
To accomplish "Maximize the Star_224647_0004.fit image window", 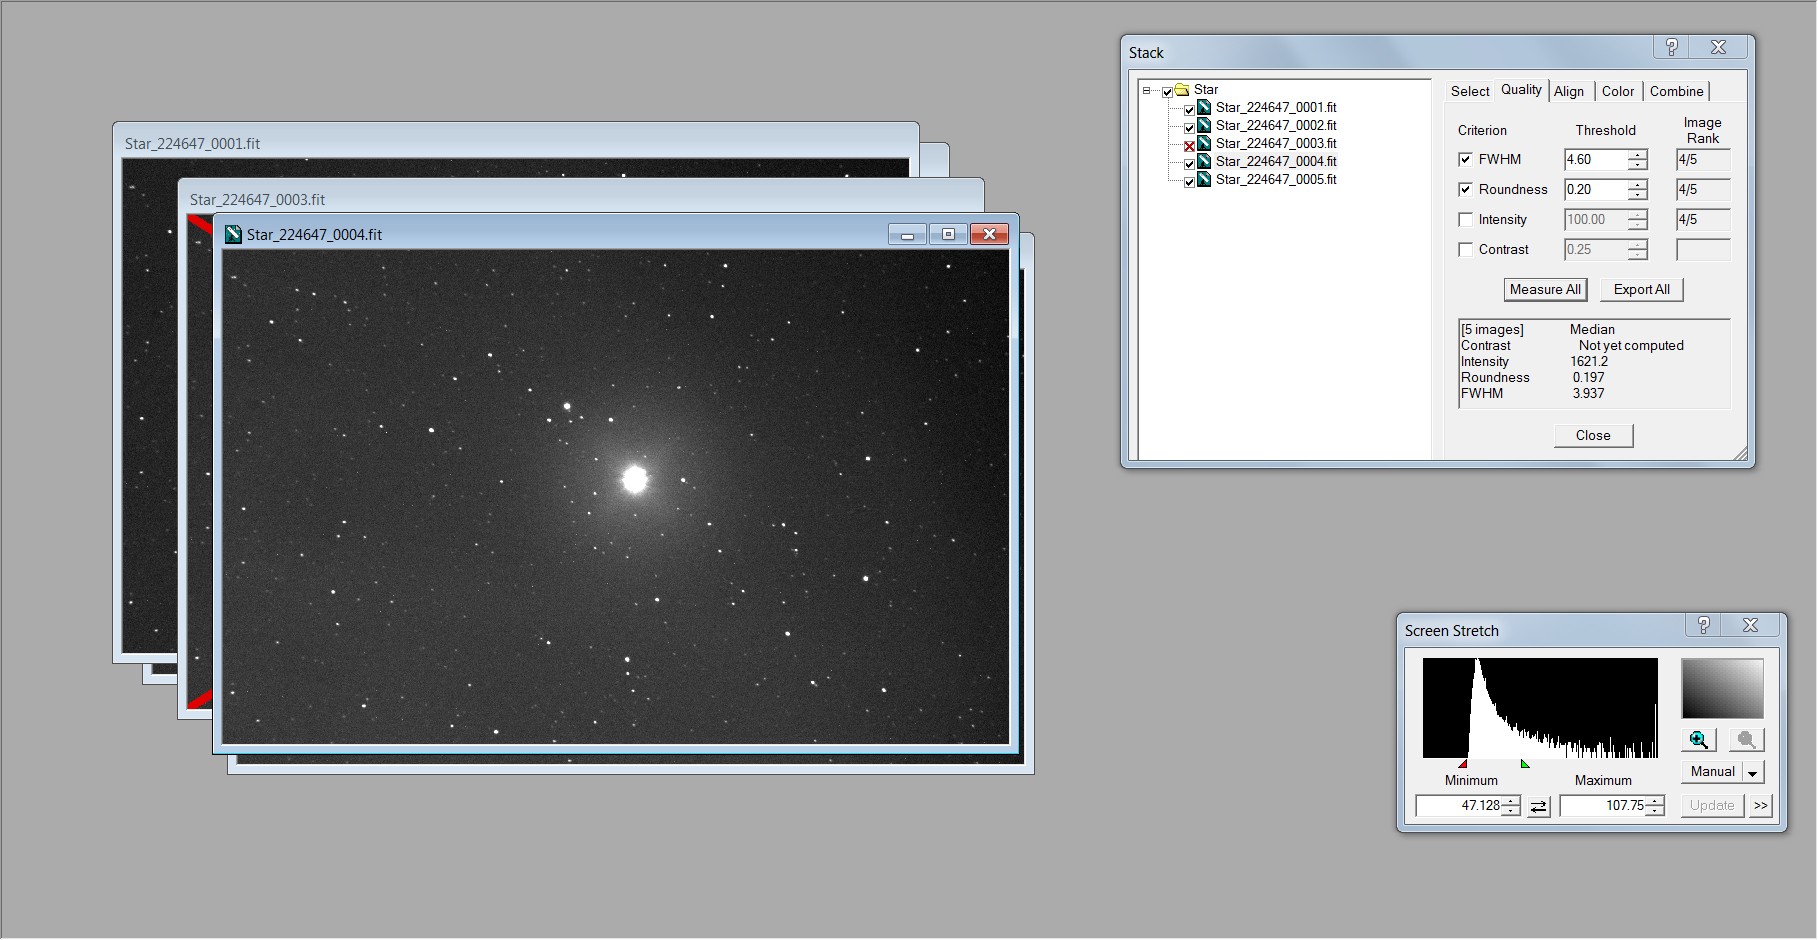I will 948,234.
